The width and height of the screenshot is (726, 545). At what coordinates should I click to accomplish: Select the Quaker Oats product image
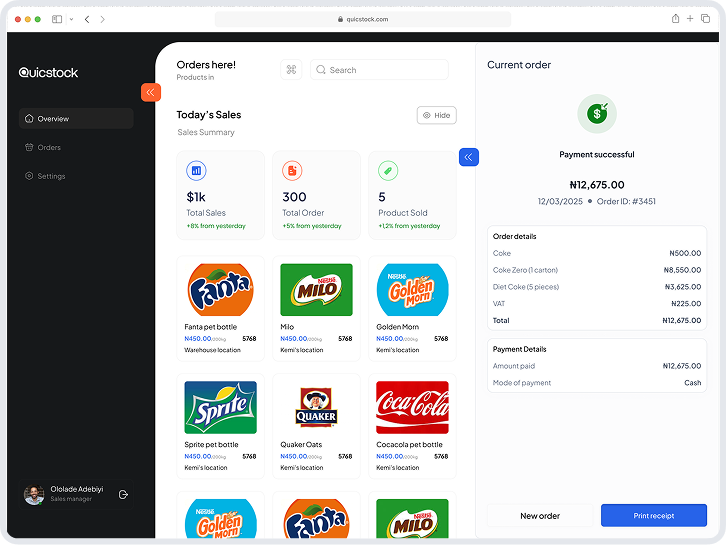[x=317, y=407]
